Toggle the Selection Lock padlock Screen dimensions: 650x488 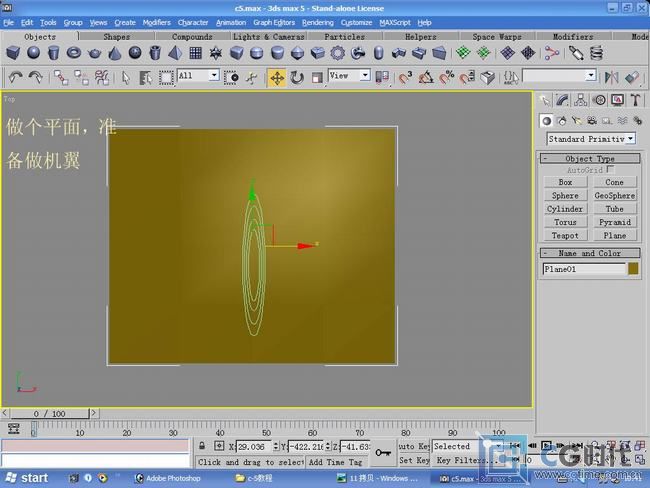point(202,446)
